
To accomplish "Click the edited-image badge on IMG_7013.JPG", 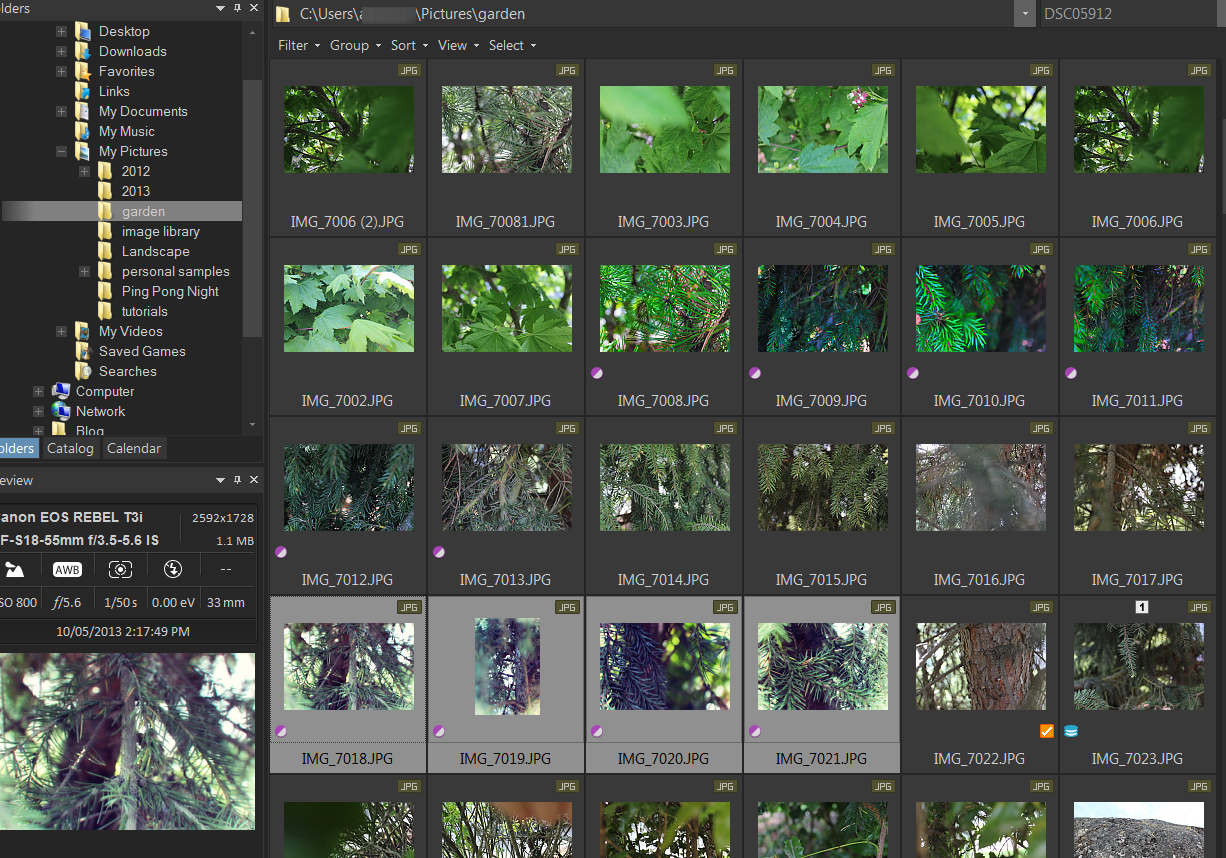I will coord(439,552).
